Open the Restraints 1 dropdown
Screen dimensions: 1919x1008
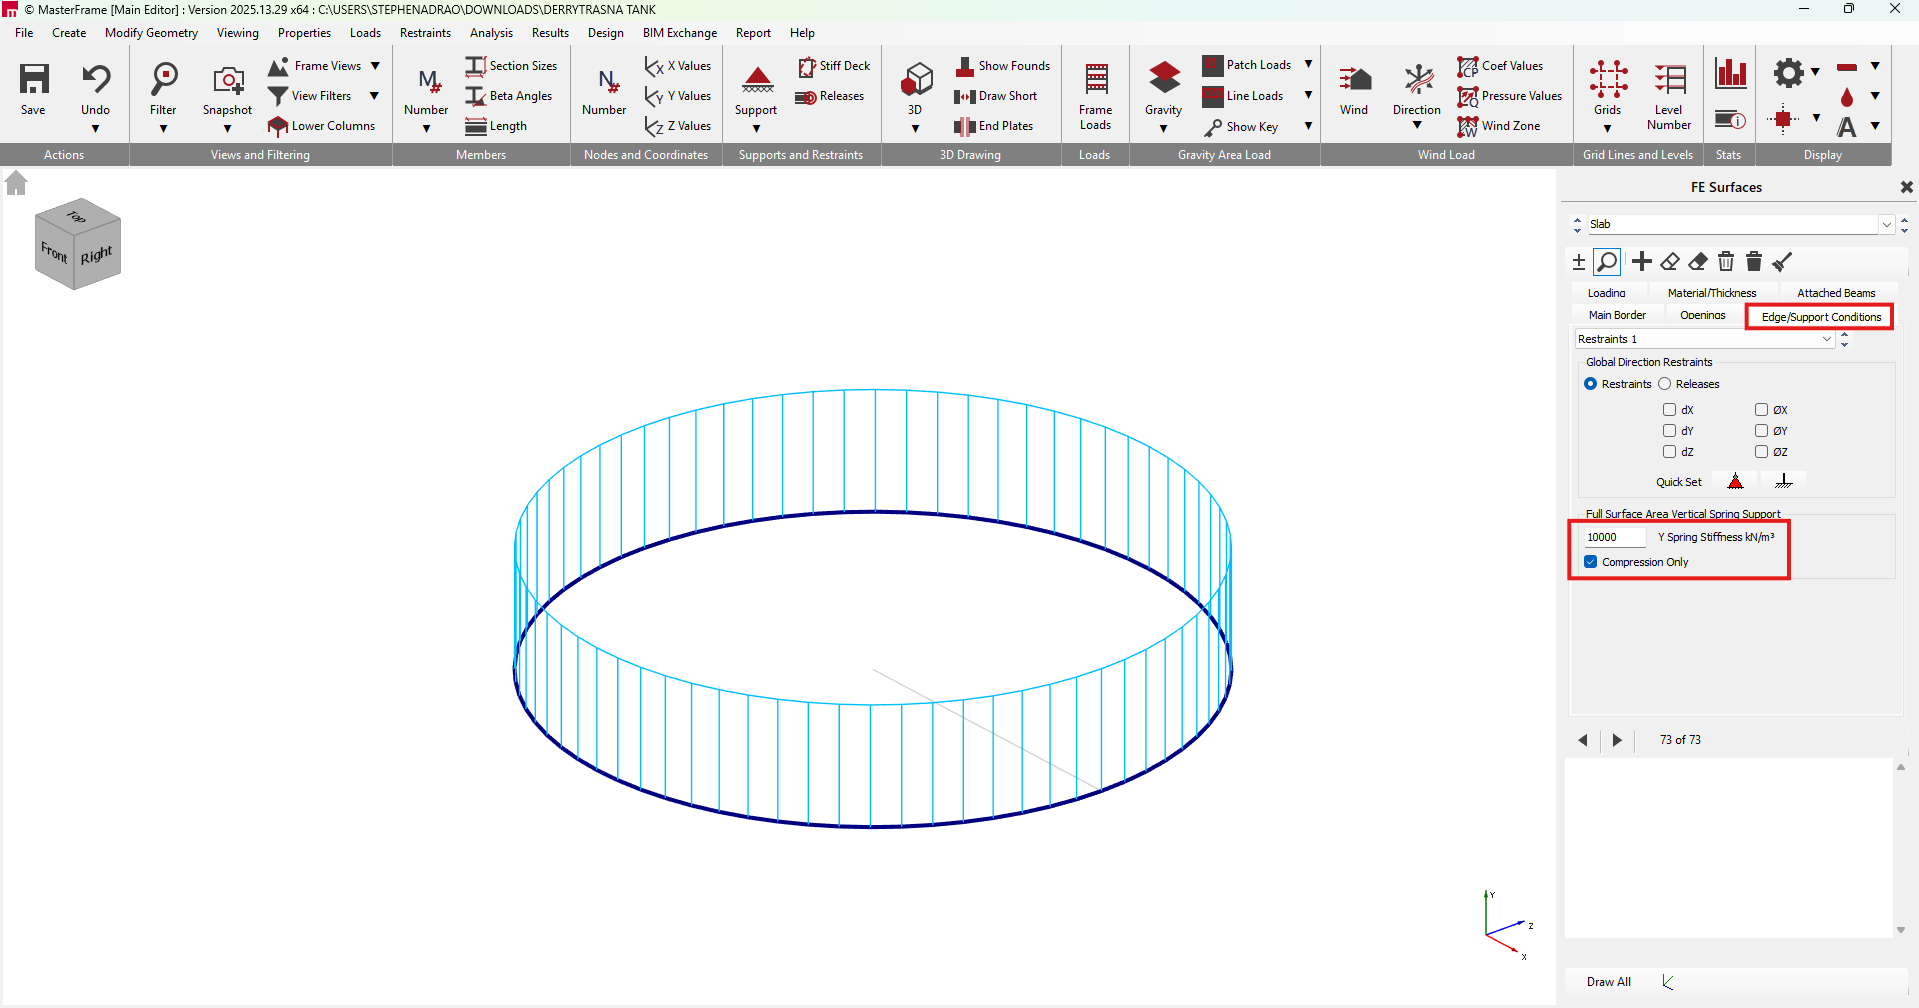tap(1826, 340)
